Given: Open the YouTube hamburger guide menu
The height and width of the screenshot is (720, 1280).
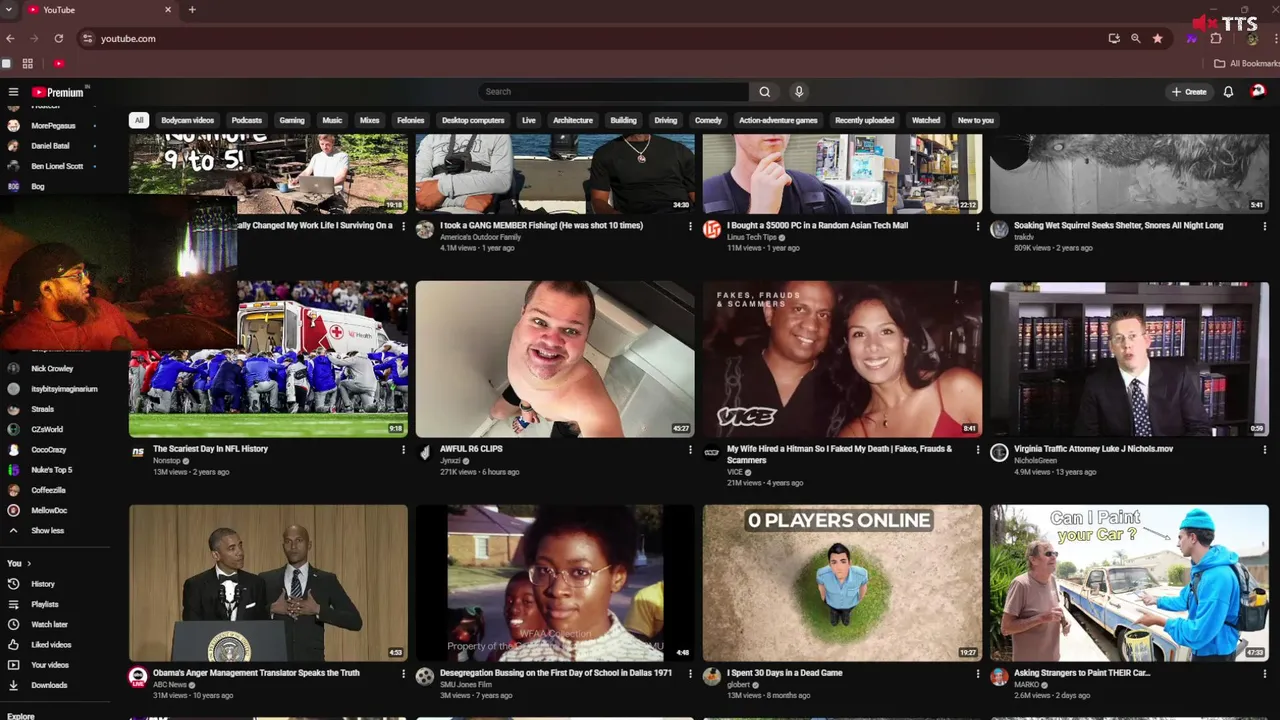Looking at the screenshot, I should tap(13, 92).
